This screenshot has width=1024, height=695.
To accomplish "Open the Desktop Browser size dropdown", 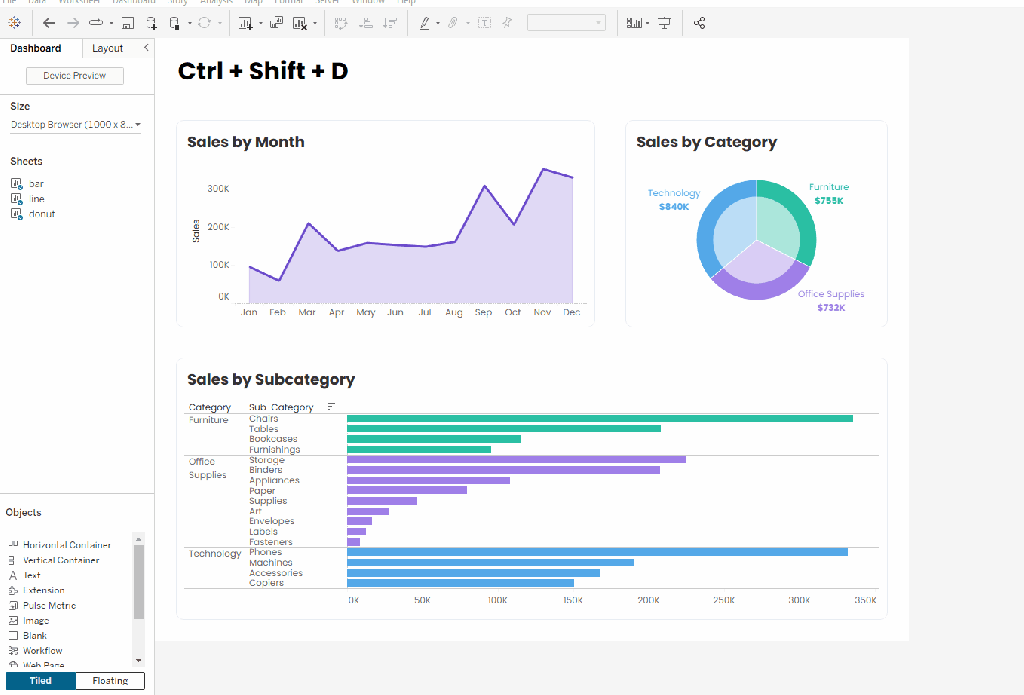I will pyautogui.click(x=76, y=125).
